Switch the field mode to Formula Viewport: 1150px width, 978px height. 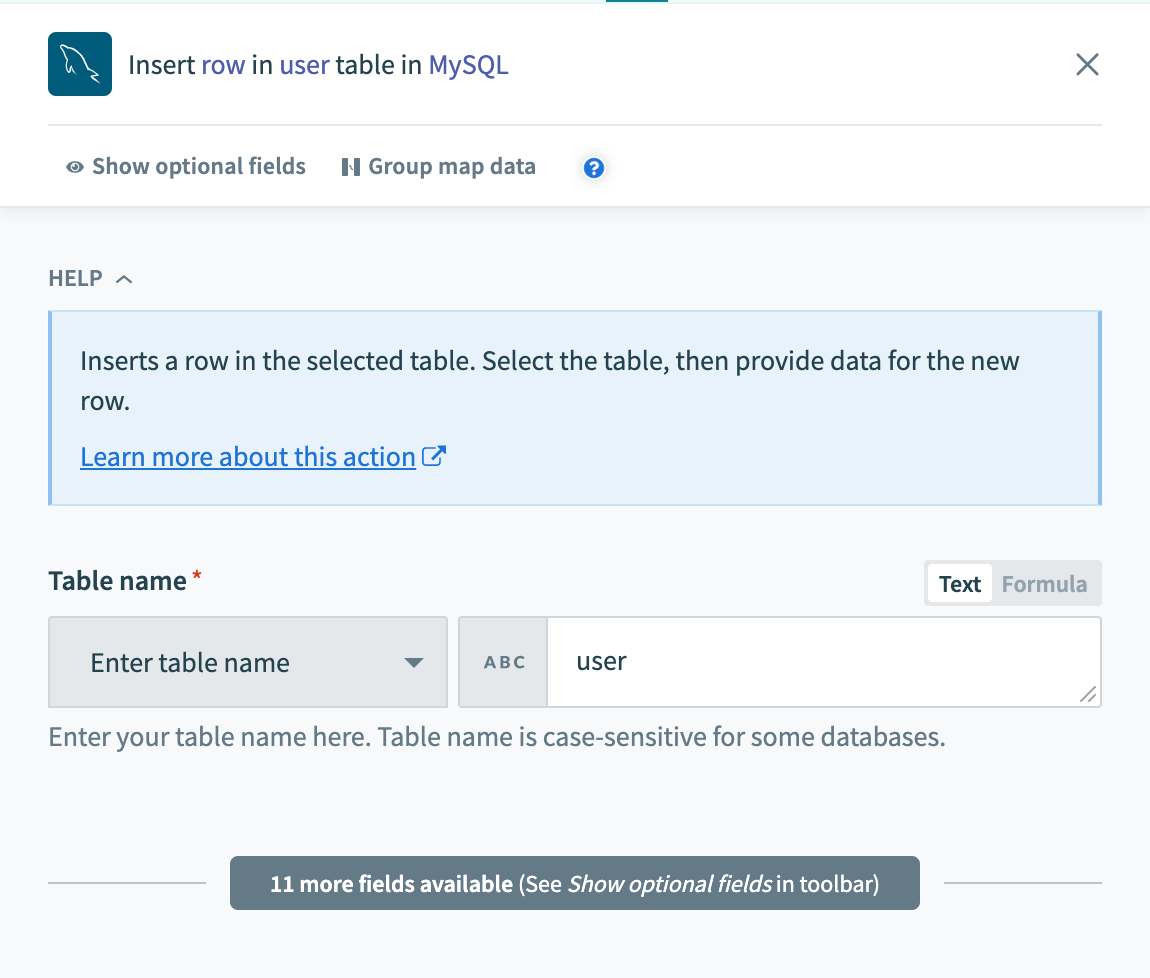[1044, 584]
